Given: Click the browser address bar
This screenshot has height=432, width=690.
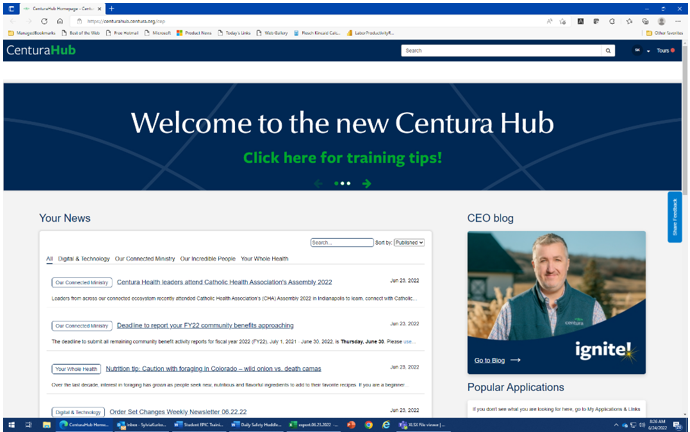Looking at the screenshot, I should pyautogui.click(x=308, y=21).
